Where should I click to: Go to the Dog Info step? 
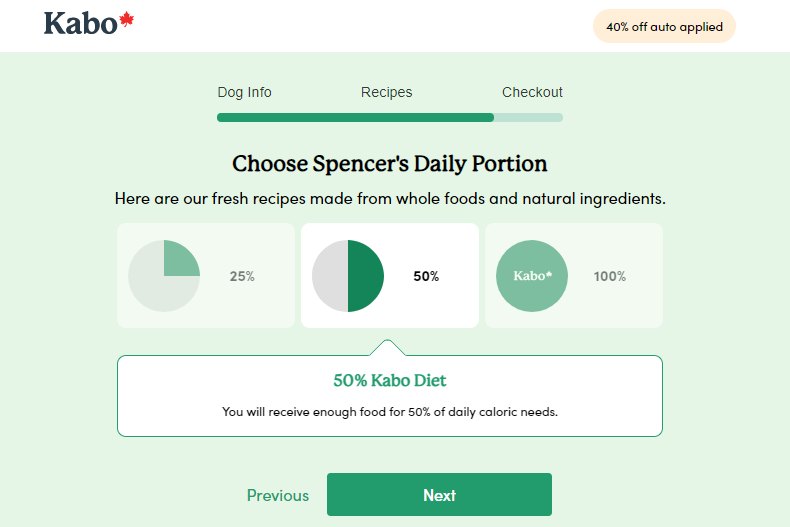(244, 92)
